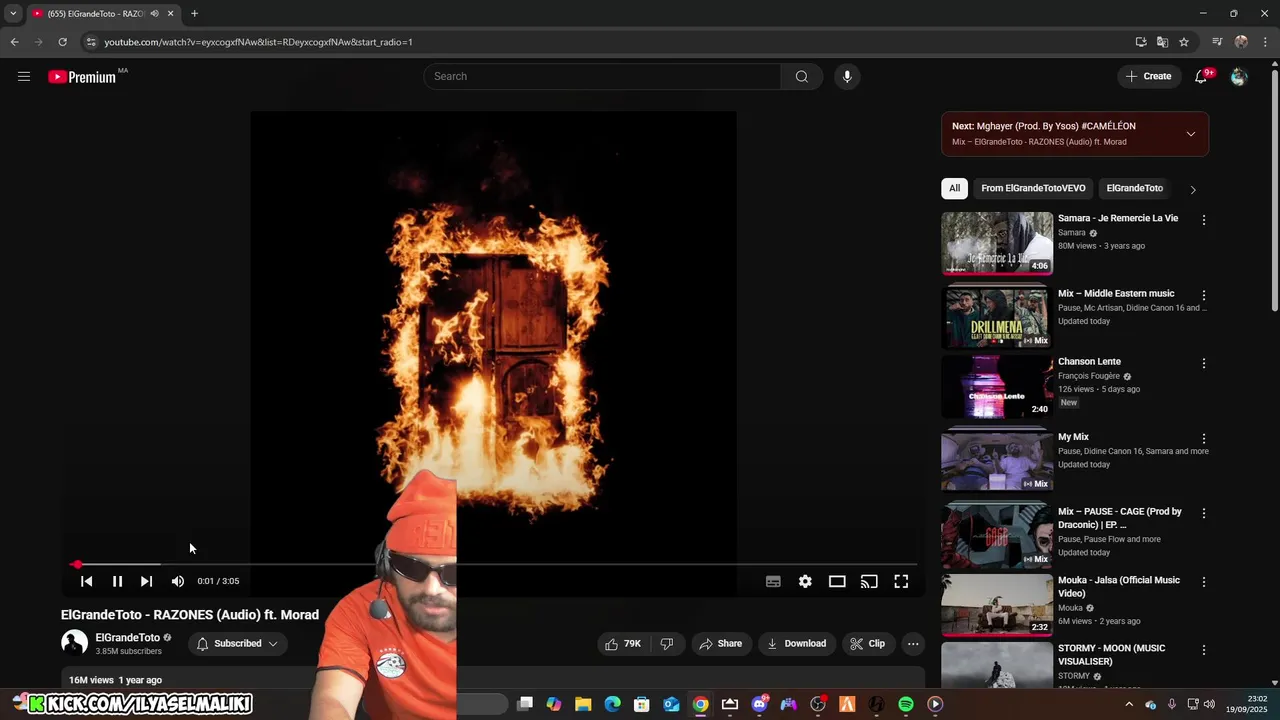Open Spotify from the taskbar
The height and width of the screenshot is (720, 1280).
(x=906, y=704)
